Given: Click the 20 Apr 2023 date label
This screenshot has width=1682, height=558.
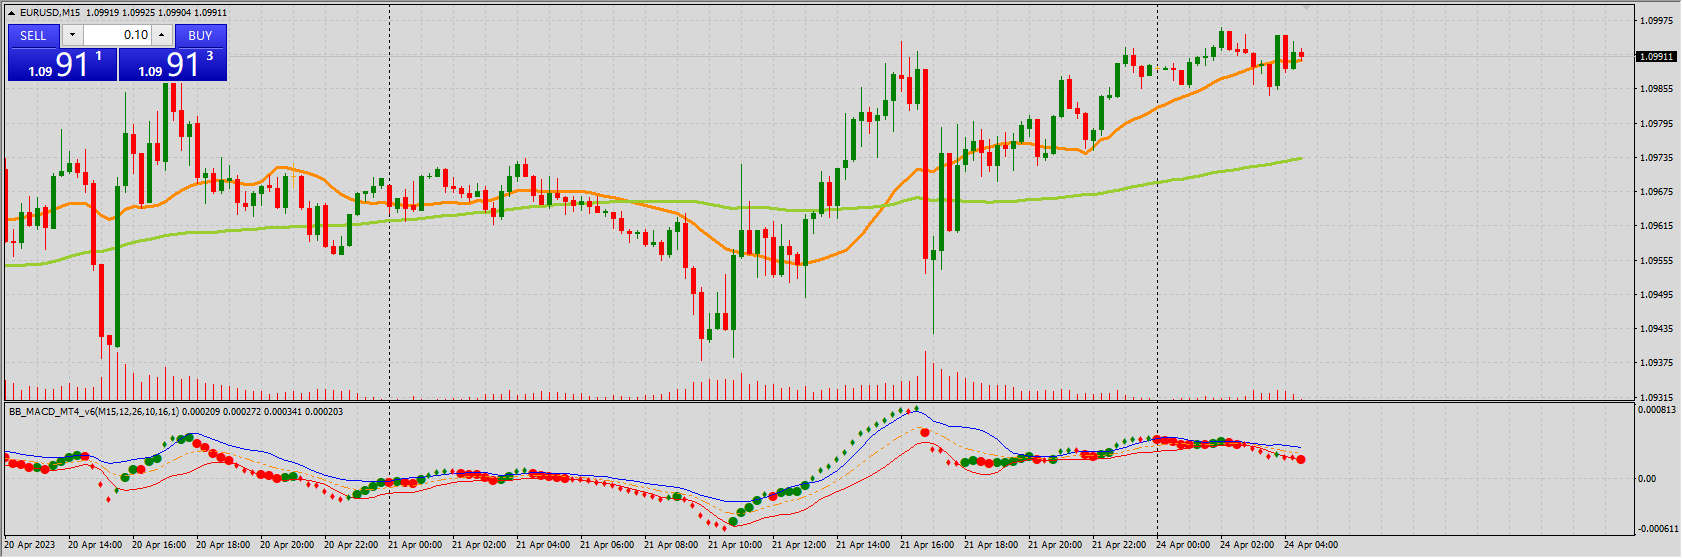Looking at the screenshot, I should pyautogui.click(x=30, y=545).
